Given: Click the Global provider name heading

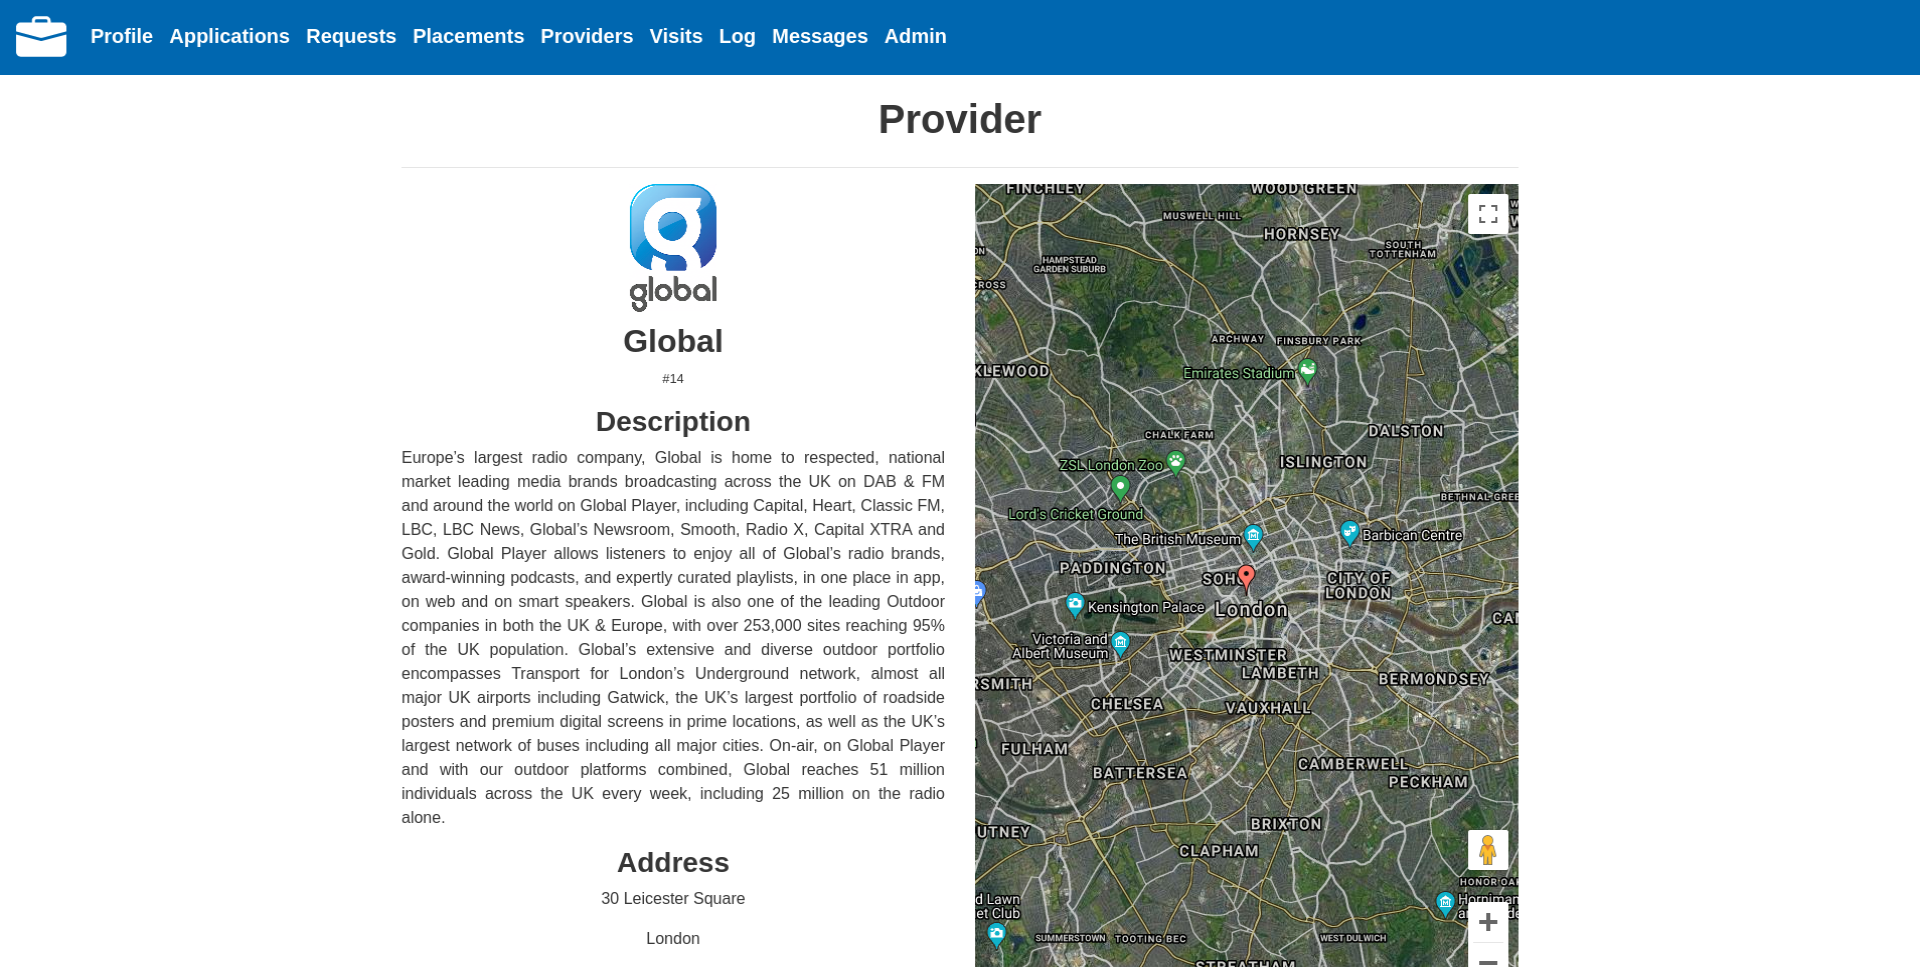Looking at the screenshot, I should point(673,341).
